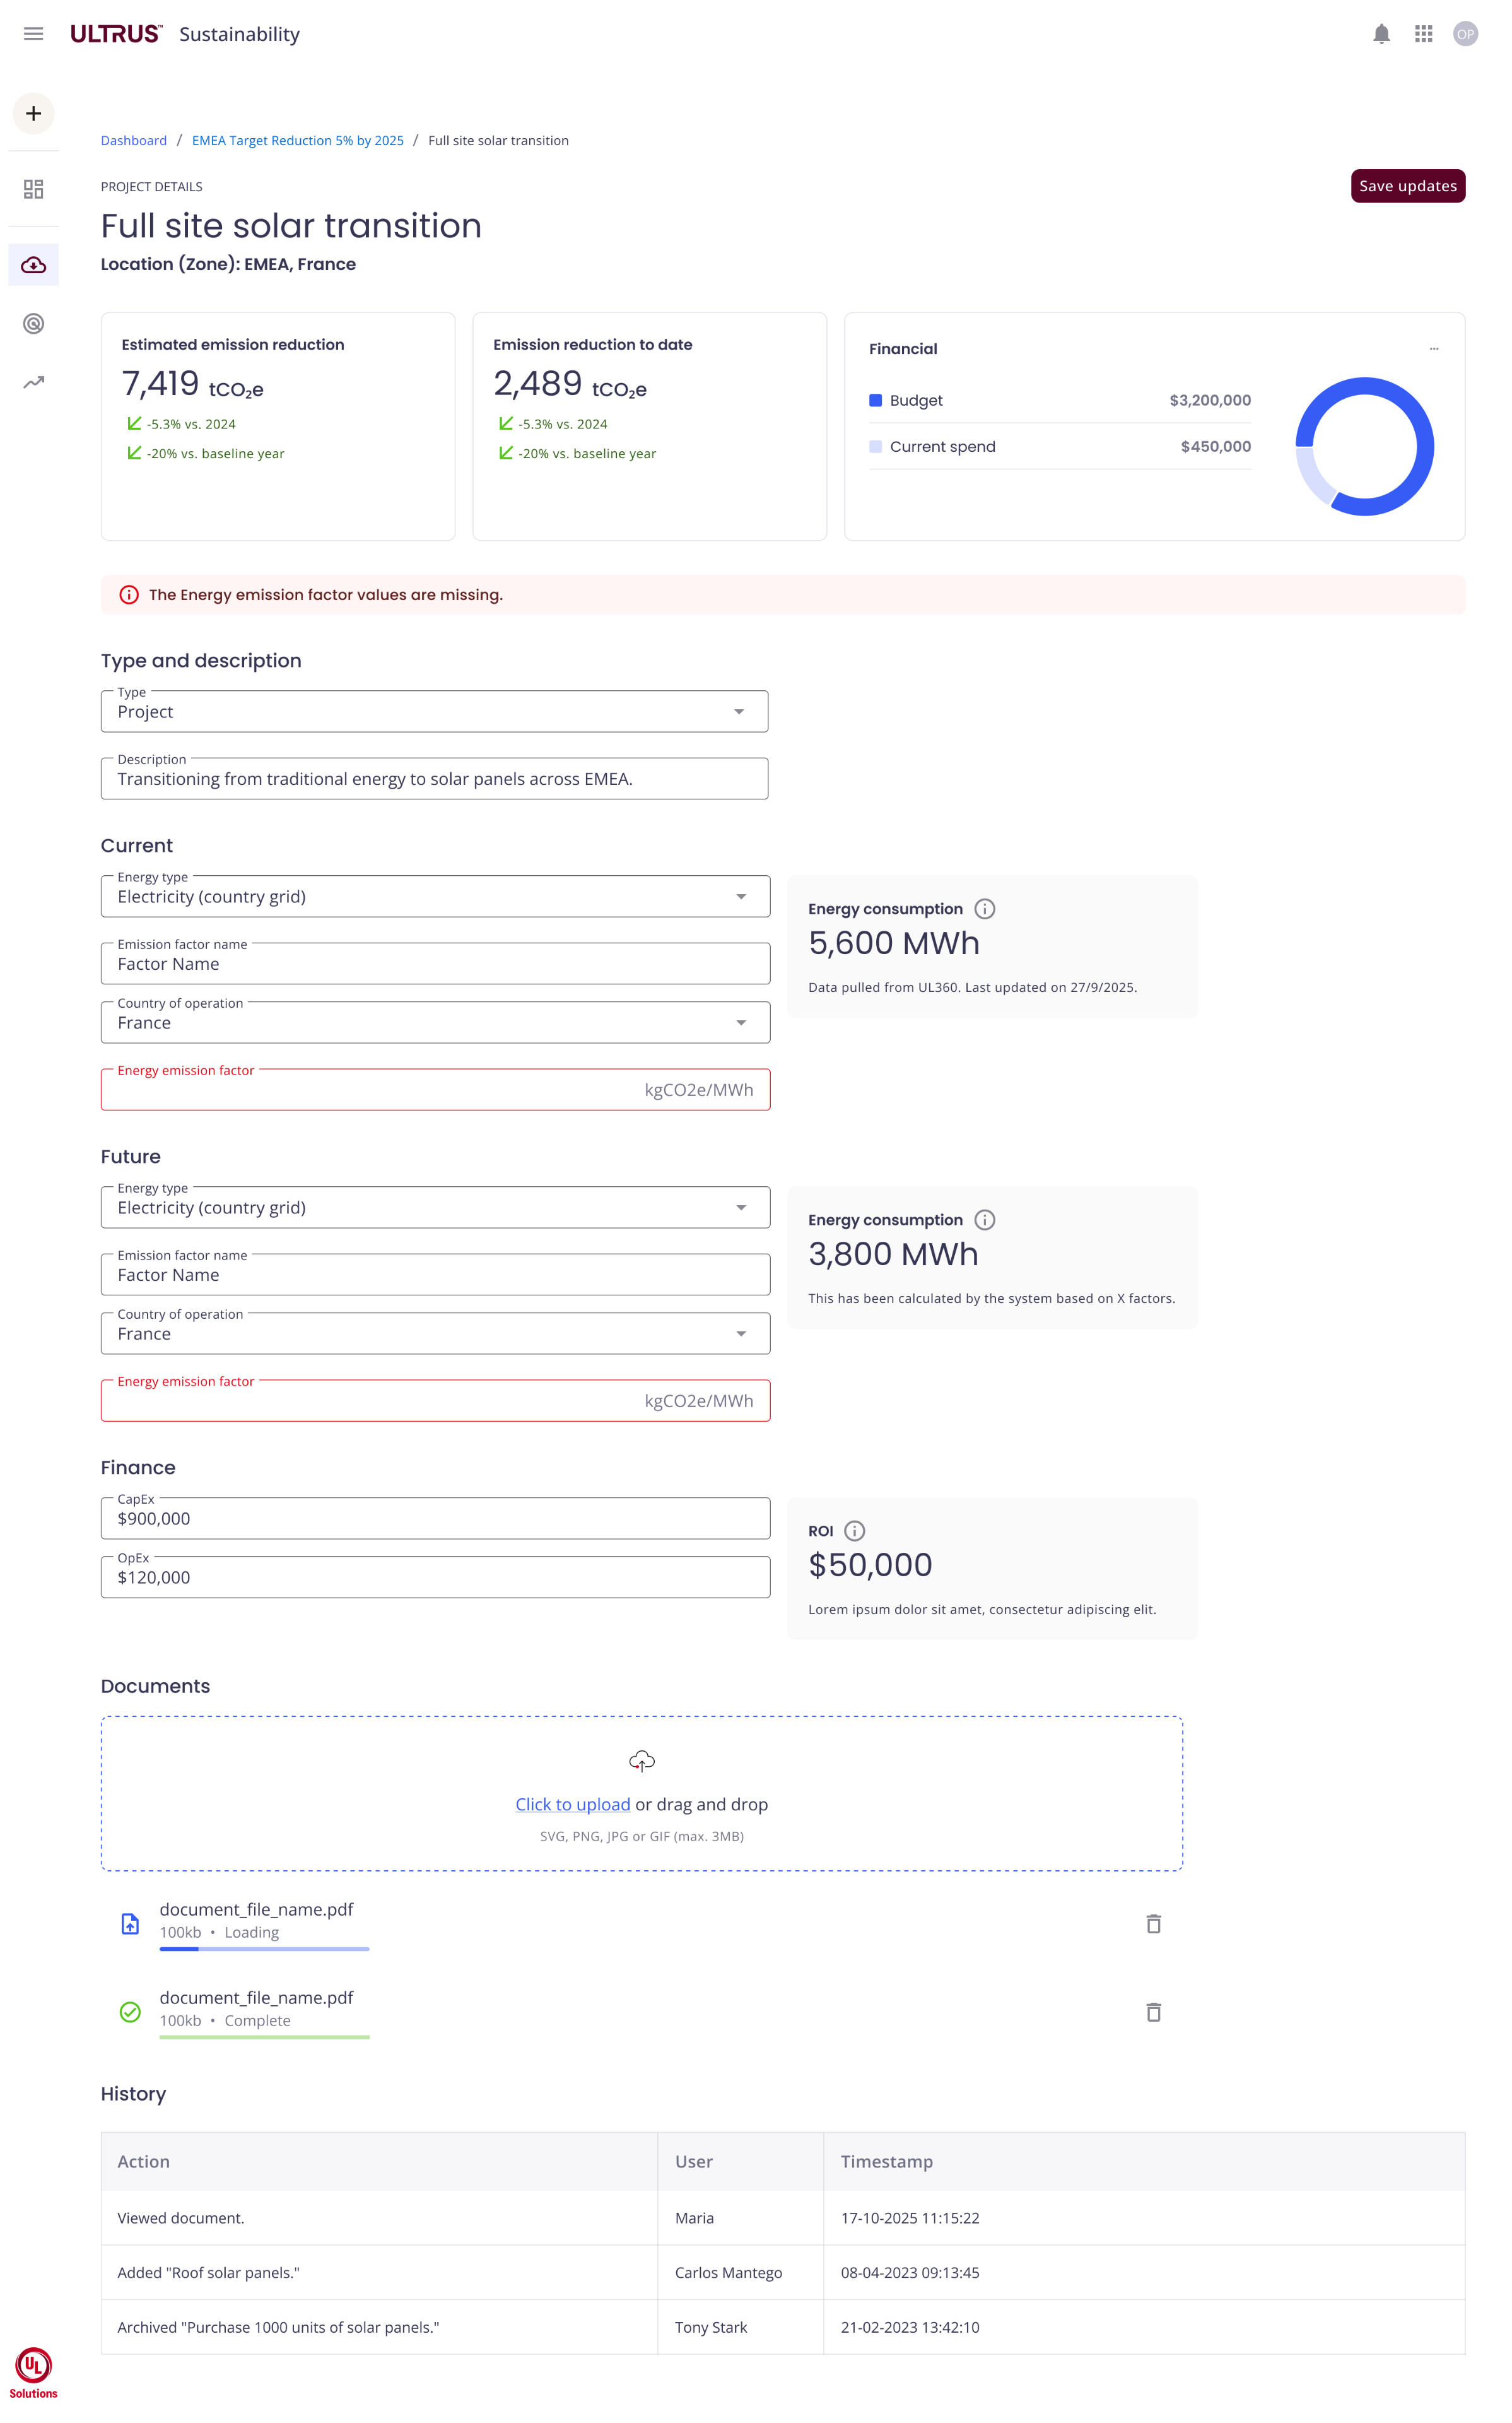Viewport: 1512px width, 2423px height.
Task: Open the apps grid launcher
Action: pyautogui.click(x=1423, y=34)
